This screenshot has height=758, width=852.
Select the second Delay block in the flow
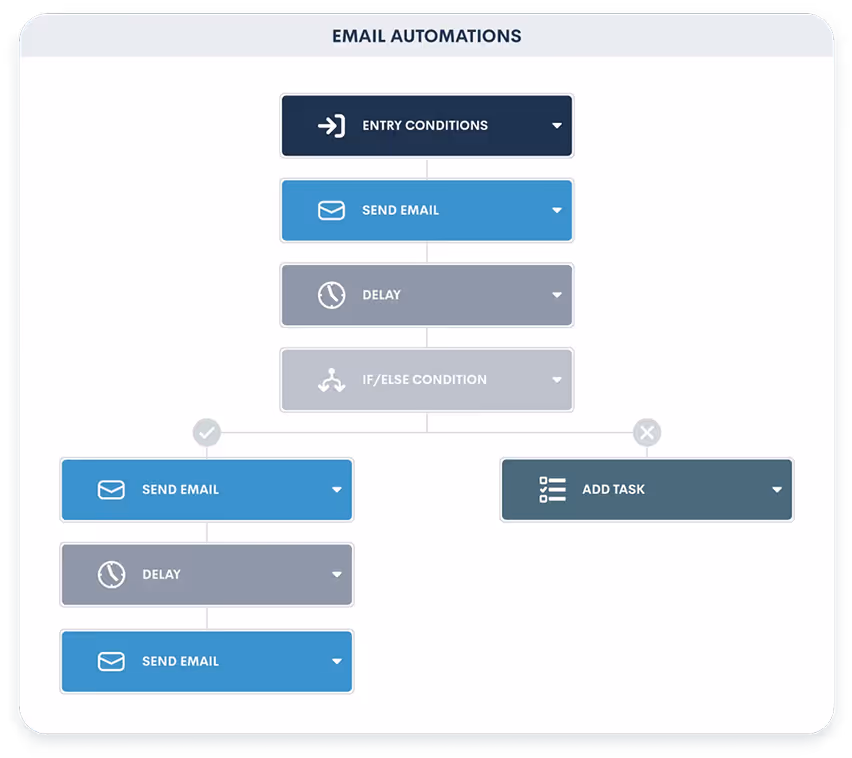pyautogui.click(x=206, y=574)
